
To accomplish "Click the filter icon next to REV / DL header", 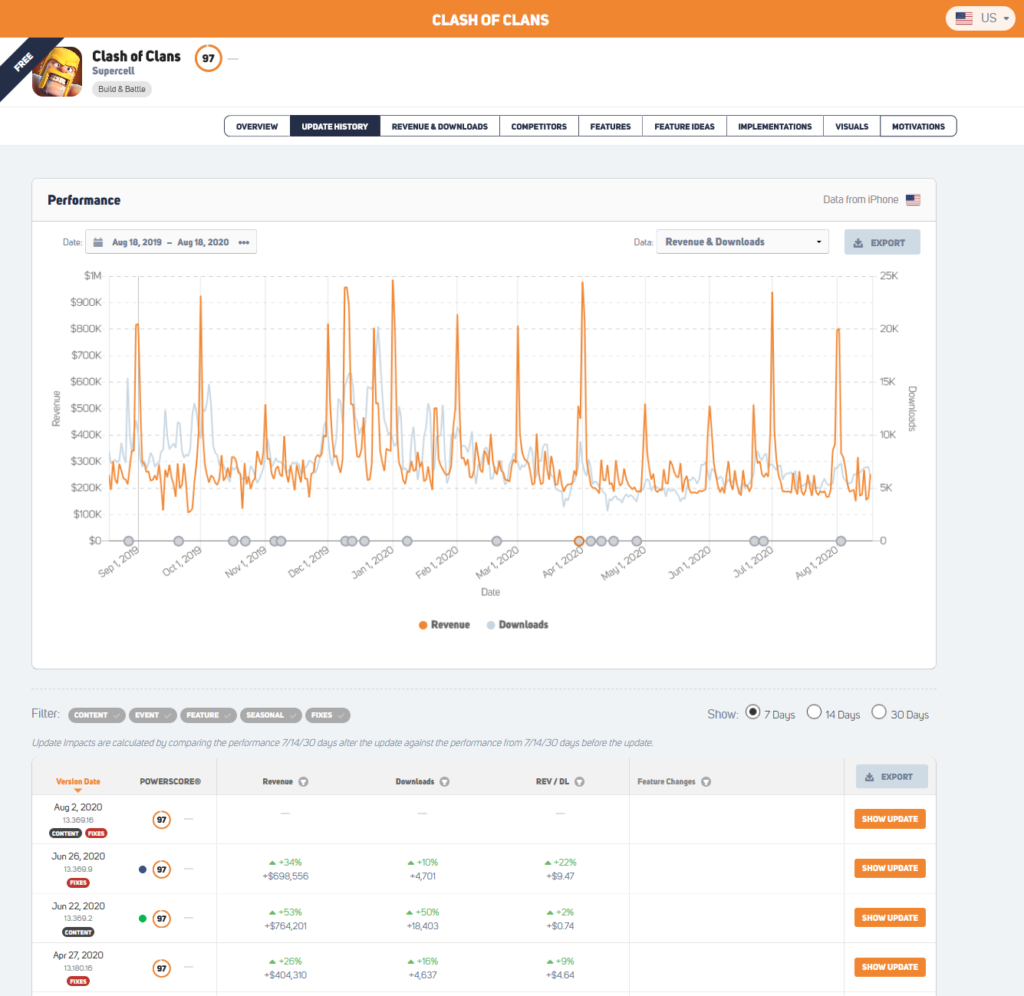I will [x=579, y=782].
